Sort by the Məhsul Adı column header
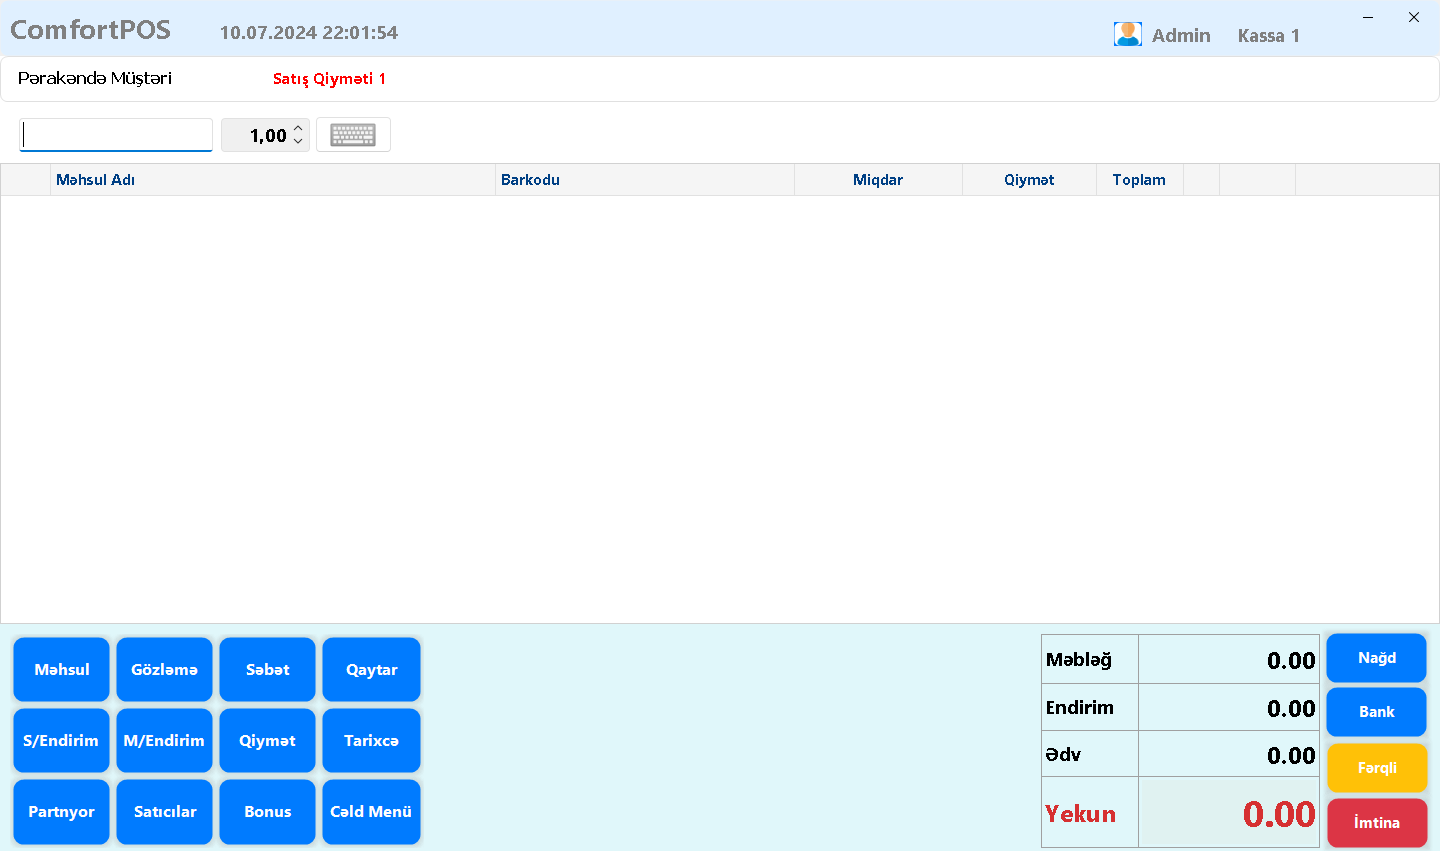1440x851 pixels. 273,180
